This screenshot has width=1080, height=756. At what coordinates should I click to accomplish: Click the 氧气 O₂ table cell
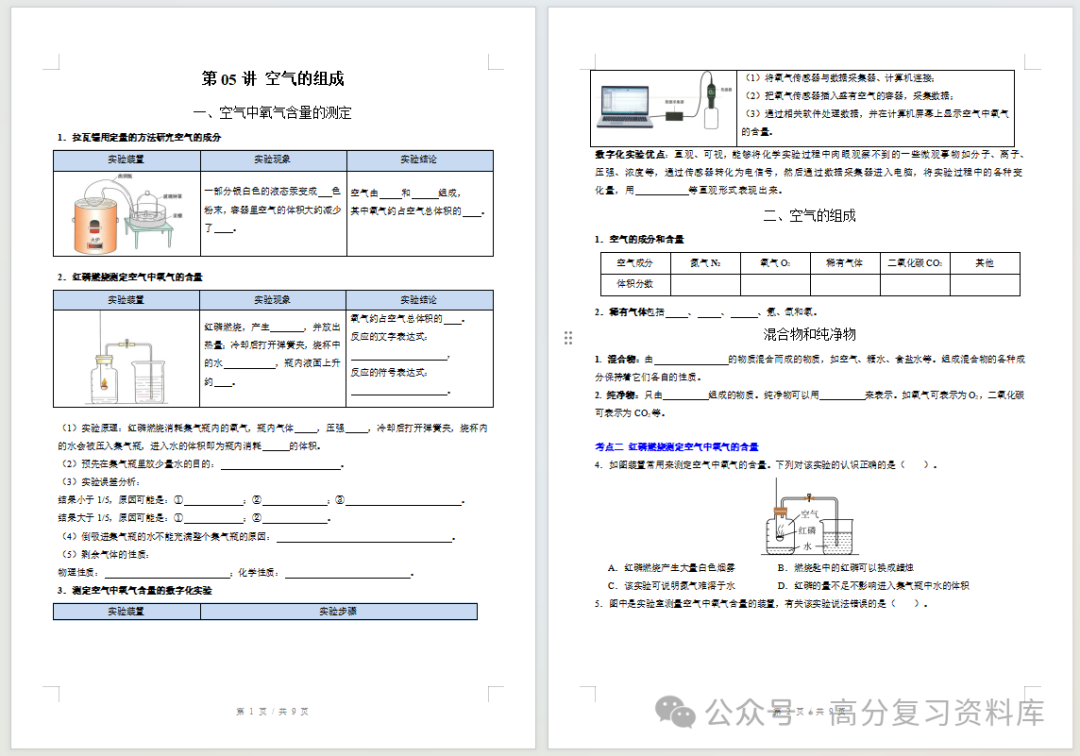[775, 263]
